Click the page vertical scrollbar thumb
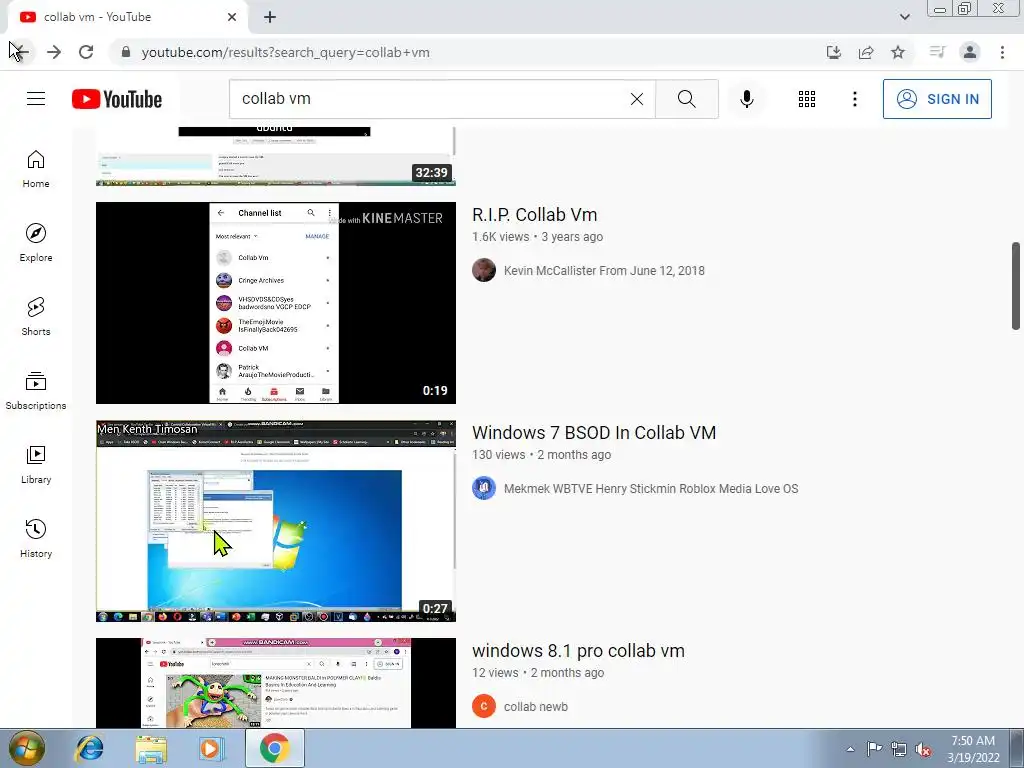This screenshot has width=1024, height=768. click(1016, 286)
